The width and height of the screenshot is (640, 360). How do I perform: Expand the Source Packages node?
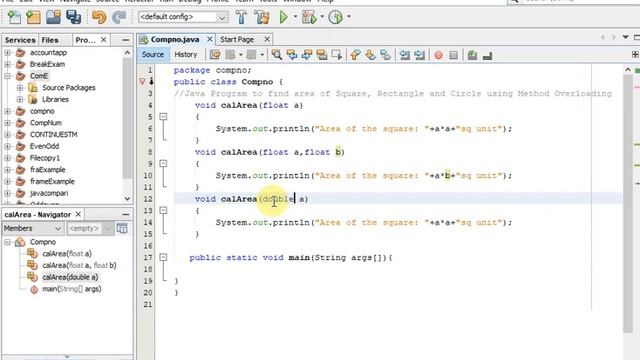20,88
